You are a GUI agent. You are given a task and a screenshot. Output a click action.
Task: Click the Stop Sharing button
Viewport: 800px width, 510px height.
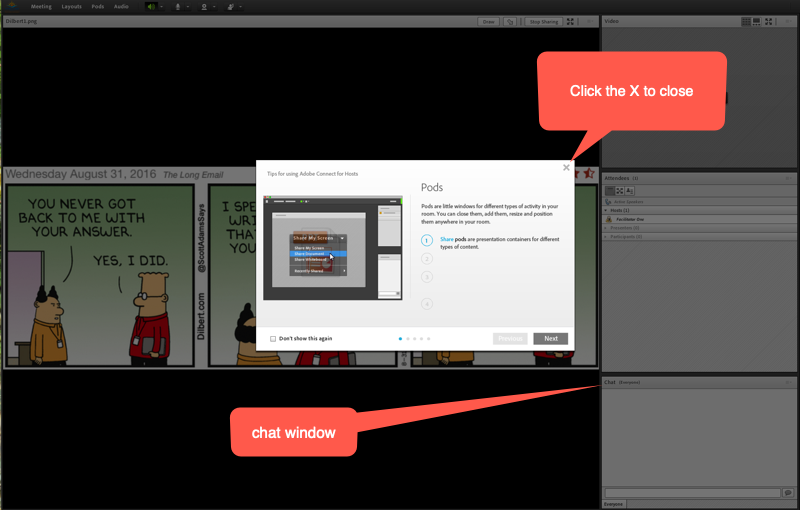(x=544, y=21)
